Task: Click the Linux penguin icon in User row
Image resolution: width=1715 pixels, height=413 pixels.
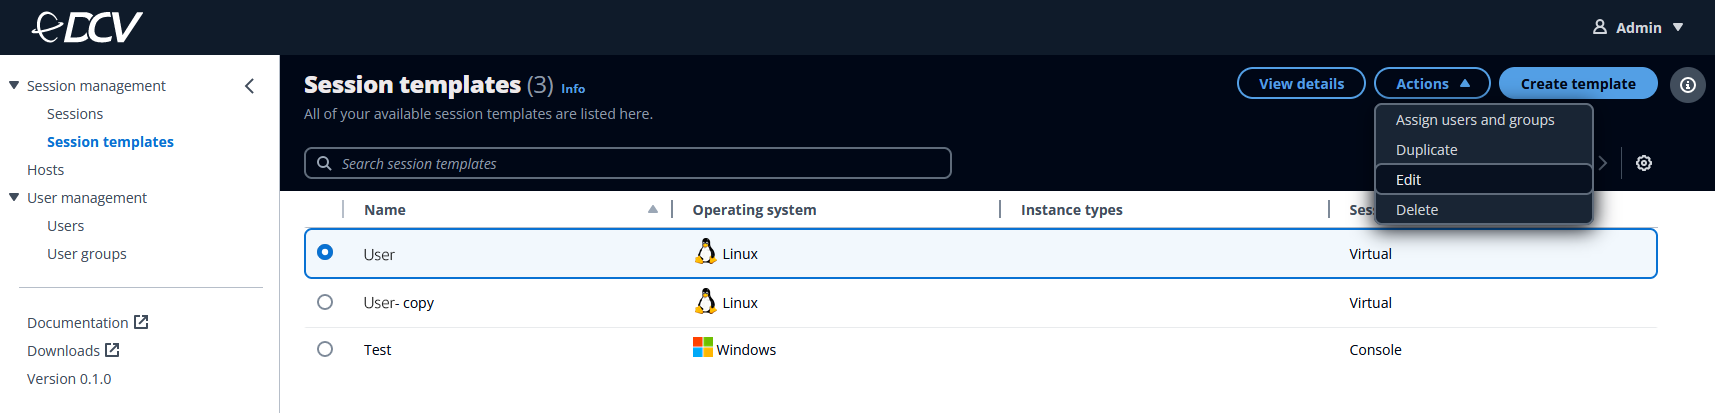Action: [x=705, y=253]
